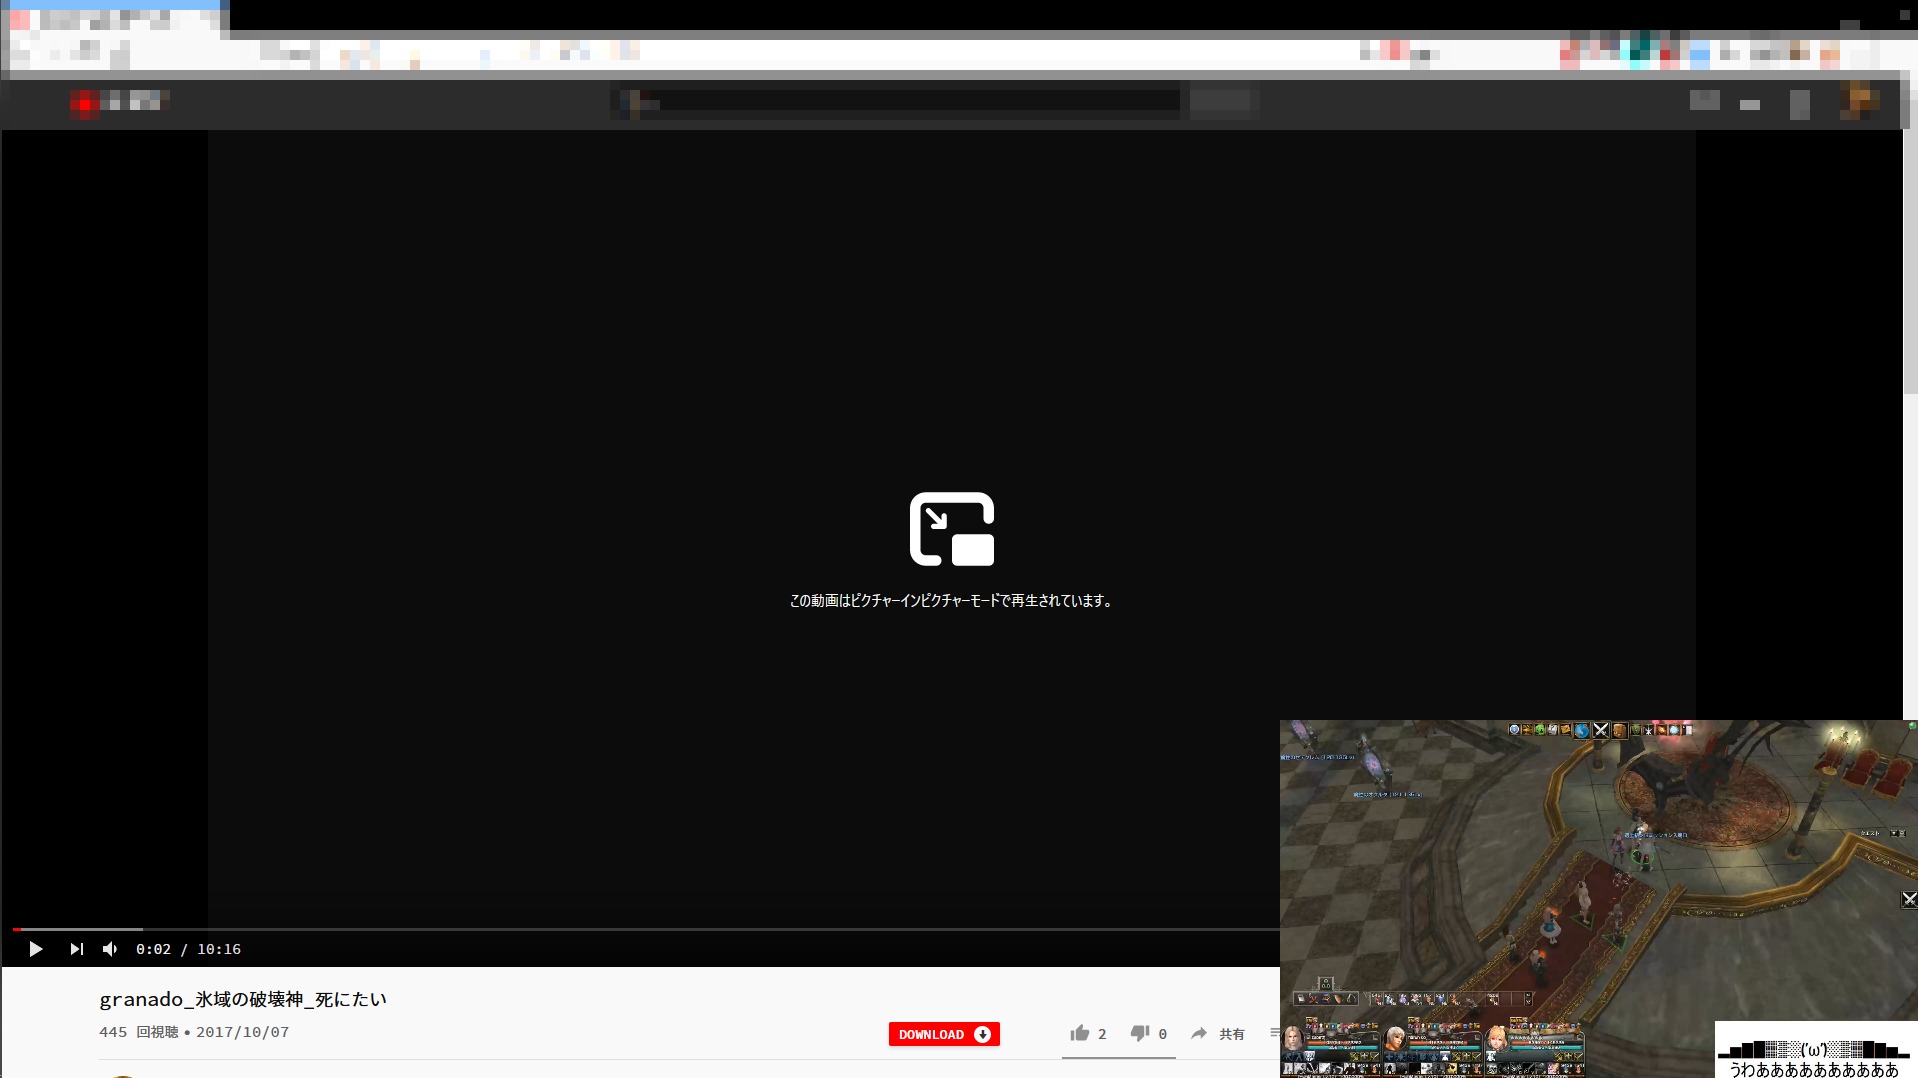1918x1078 pixels.
Task: Dislike the video with thumbs-down icon
Action: [1140, 1033]
